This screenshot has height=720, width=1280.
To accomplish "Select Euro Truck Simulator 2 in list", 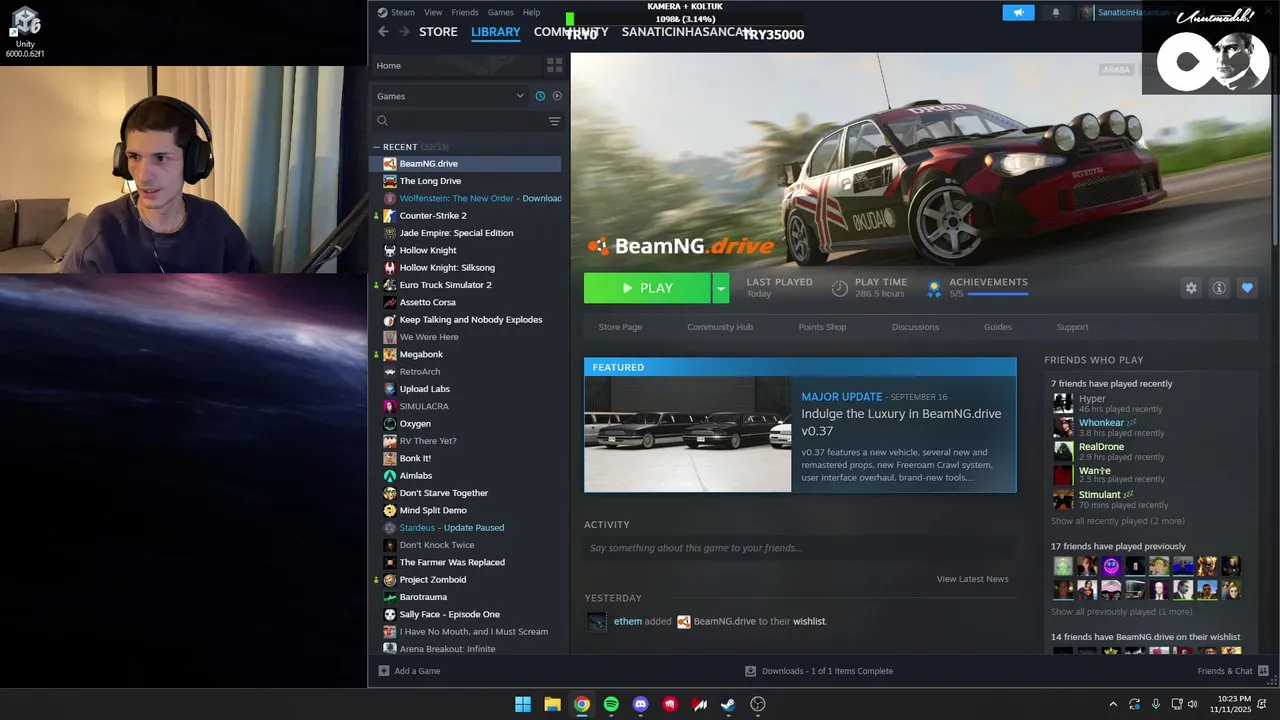I will (x=466, y=285).
